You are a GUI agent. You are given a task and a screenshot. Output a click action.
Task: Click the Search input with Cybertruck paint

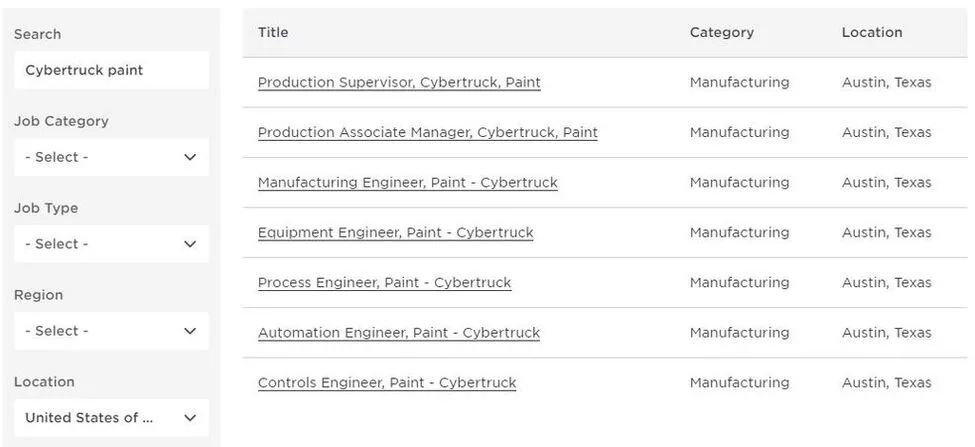(110, 70)
